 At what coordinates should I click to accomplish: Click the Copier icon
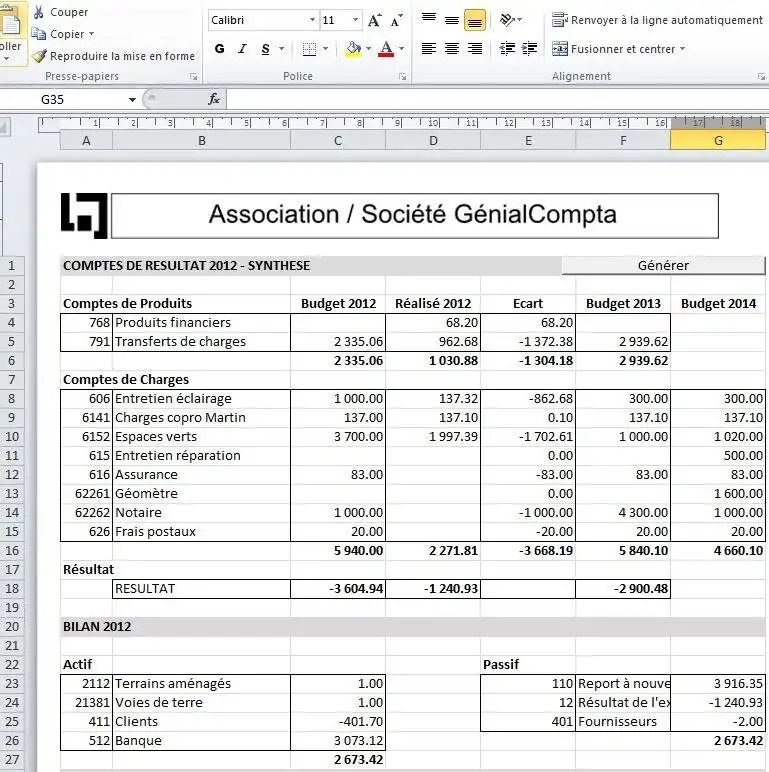(x=38, y=33)
